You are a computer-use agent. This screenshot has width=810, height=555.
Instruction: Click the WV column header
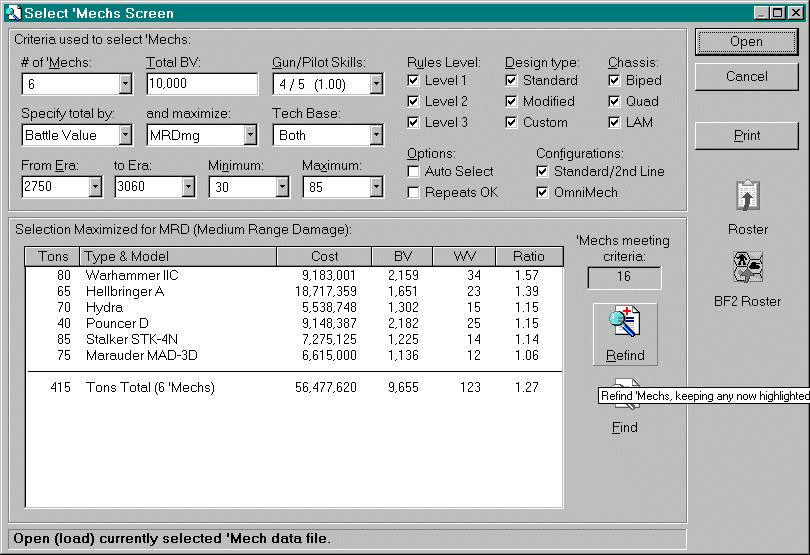[464, 256]
